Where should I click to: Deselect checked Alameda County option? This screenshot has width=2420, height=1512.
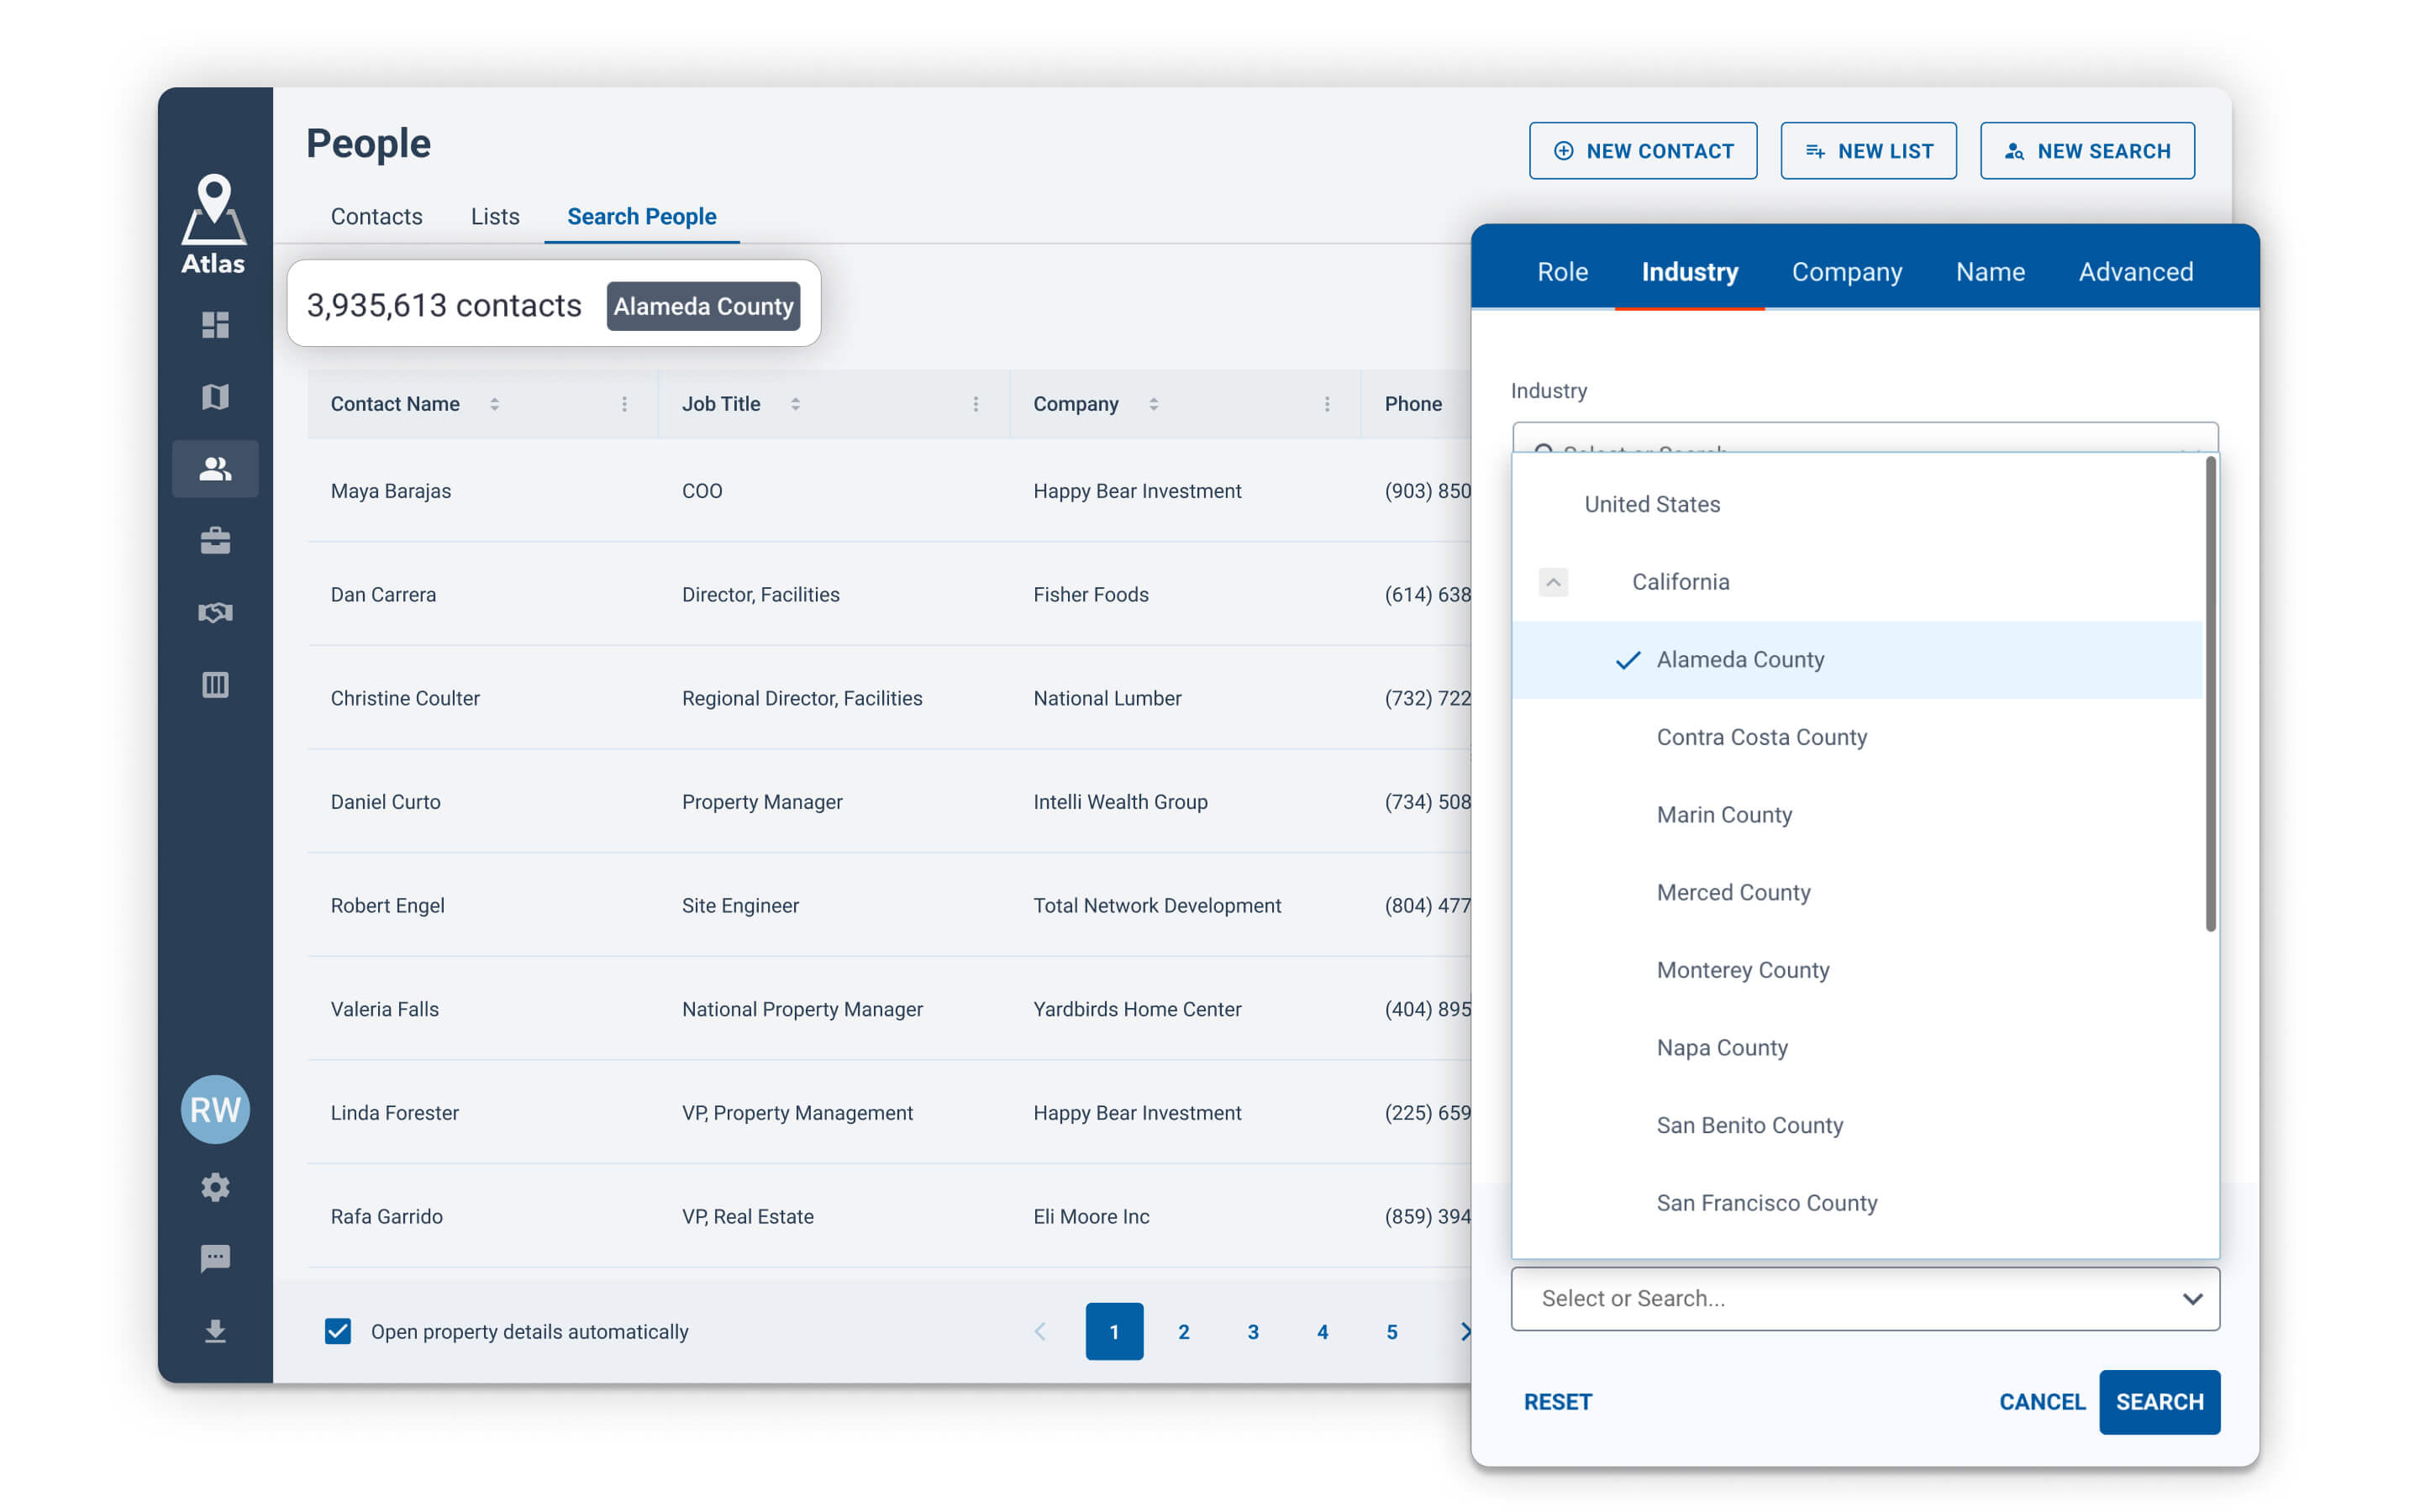1740,660
